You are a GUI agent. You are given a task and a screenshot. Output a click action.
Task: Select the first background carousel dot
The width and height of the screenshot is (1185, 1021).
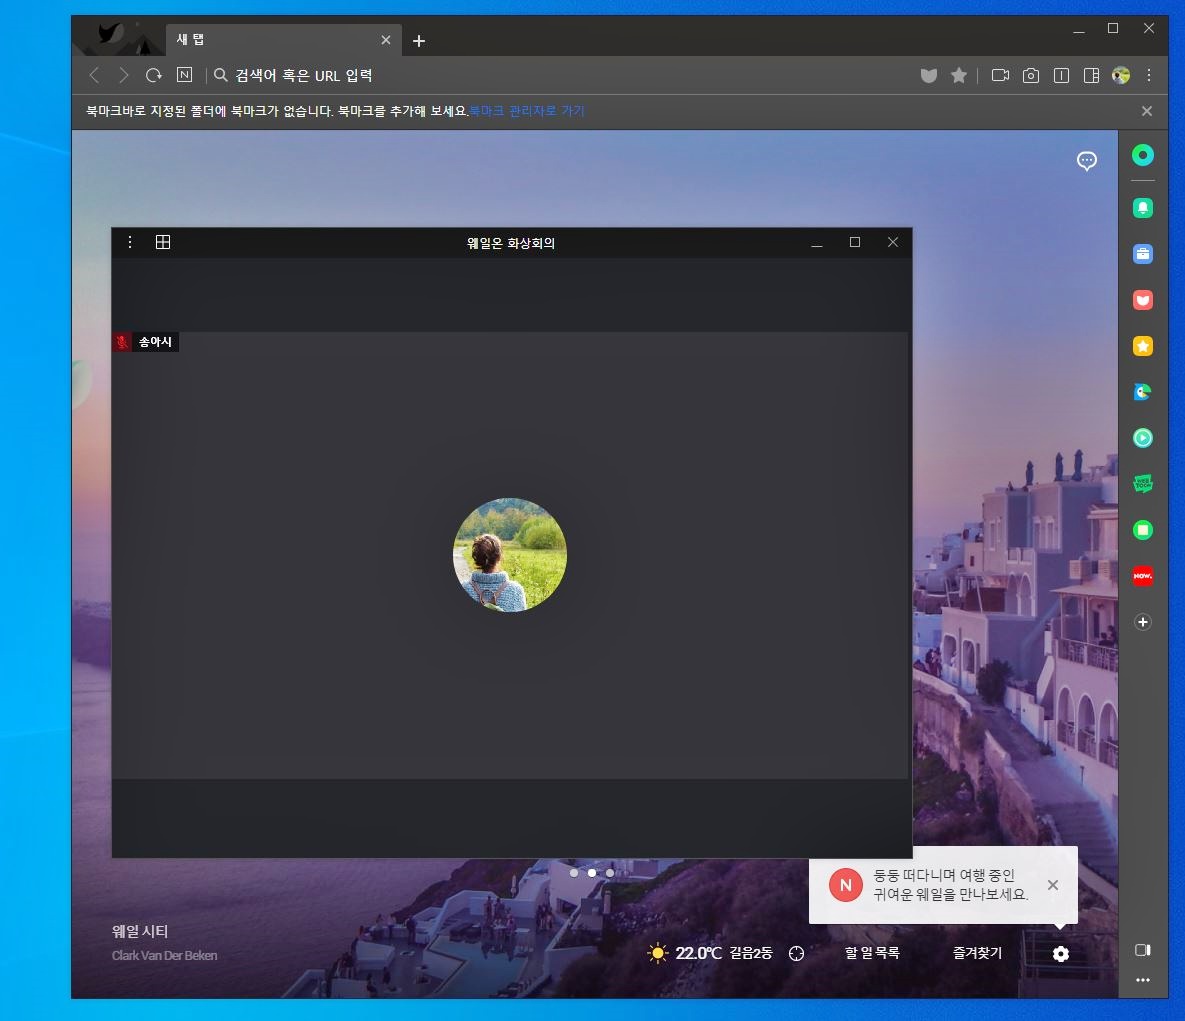pos(574,873)
